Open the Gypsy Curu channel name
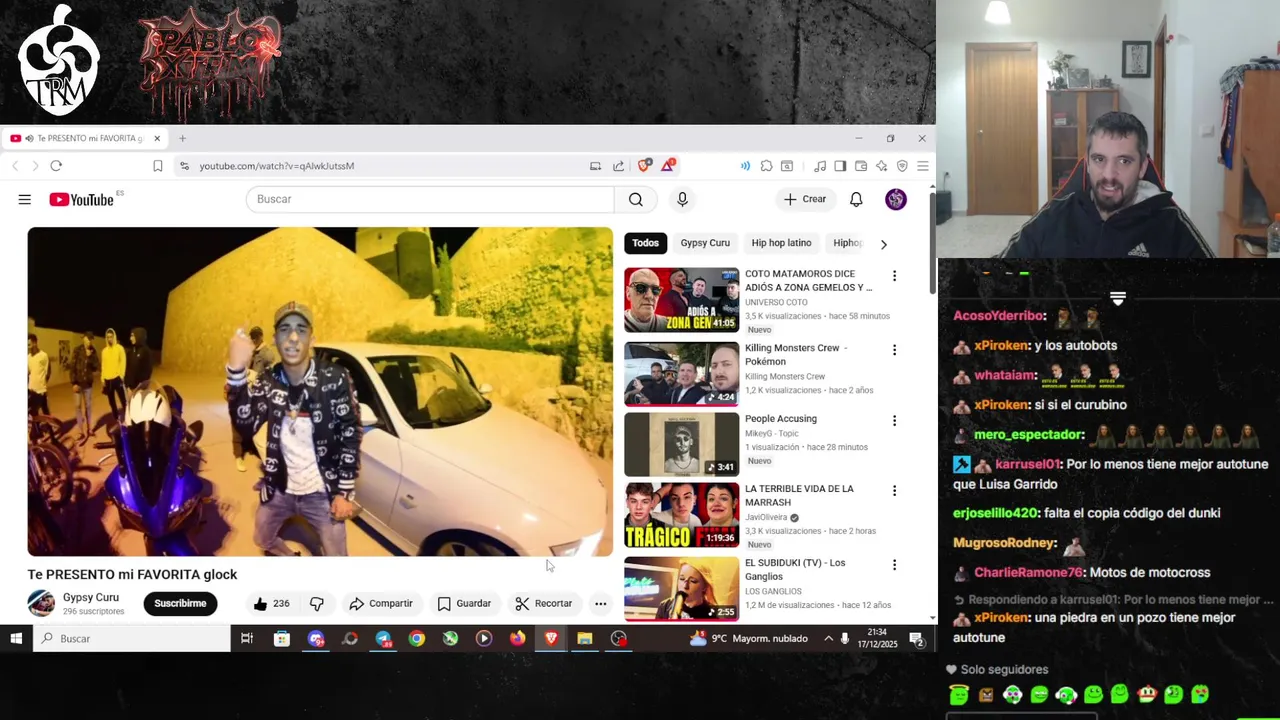The image size is (1280, 720). point(91,597)
